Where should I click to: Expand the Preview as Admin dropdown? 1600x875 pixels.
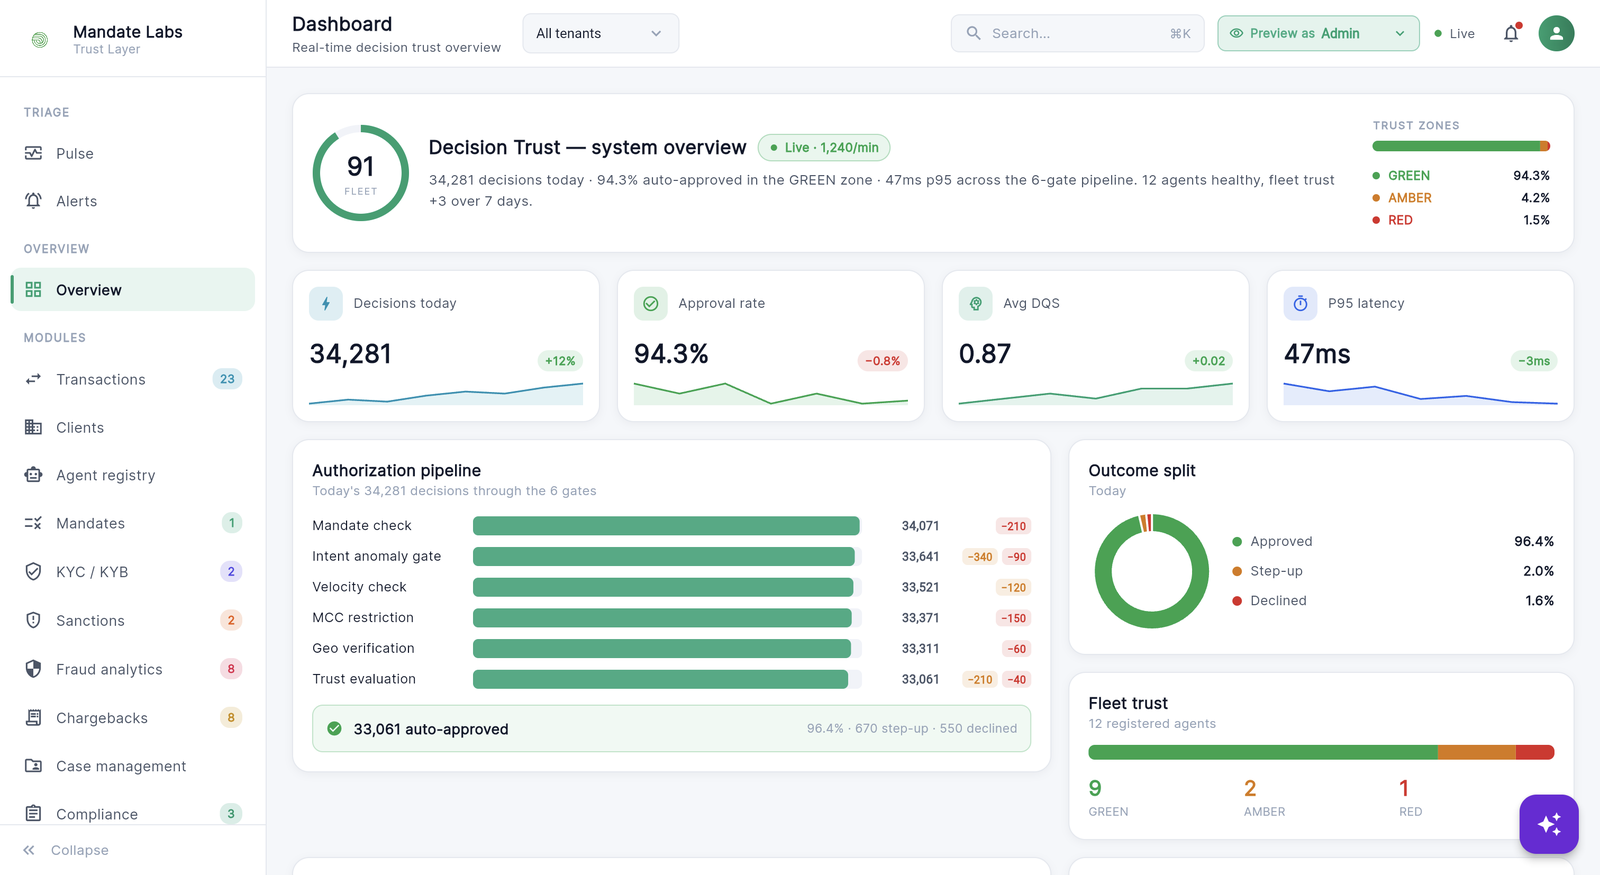coord(1318,33)
